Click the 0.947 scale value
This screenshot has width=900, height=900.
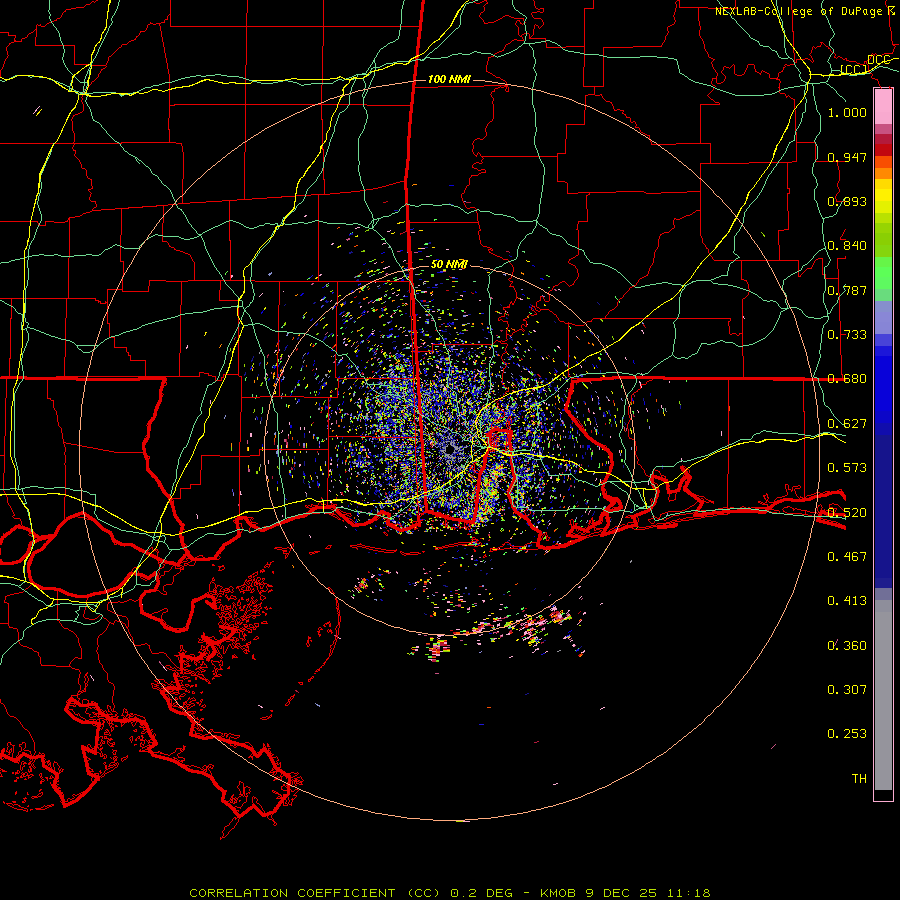click(x=847, y=157)
